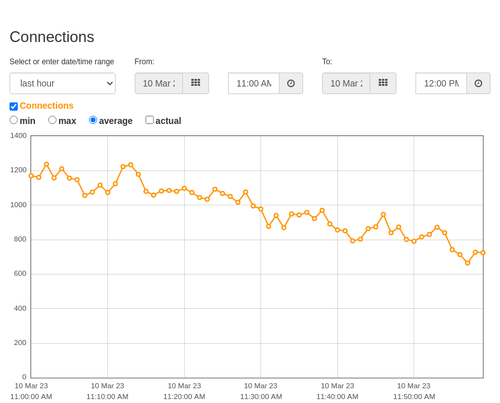Enable the actual checkbox
Image resolution: width=500 pixels, height=403 pixels.
tap(150, 120)
